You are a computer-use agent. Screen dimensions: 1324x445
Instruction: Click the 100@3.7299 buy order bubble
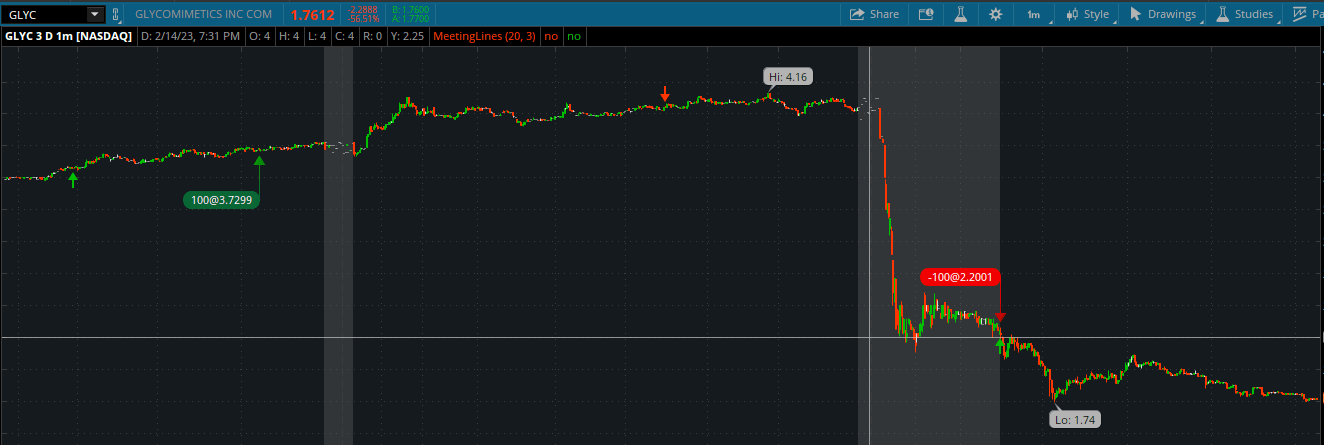220,200
